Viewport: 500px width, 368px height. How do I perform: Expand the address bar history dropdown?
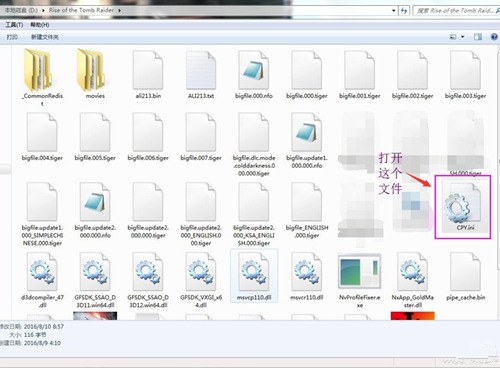point(394,11)
